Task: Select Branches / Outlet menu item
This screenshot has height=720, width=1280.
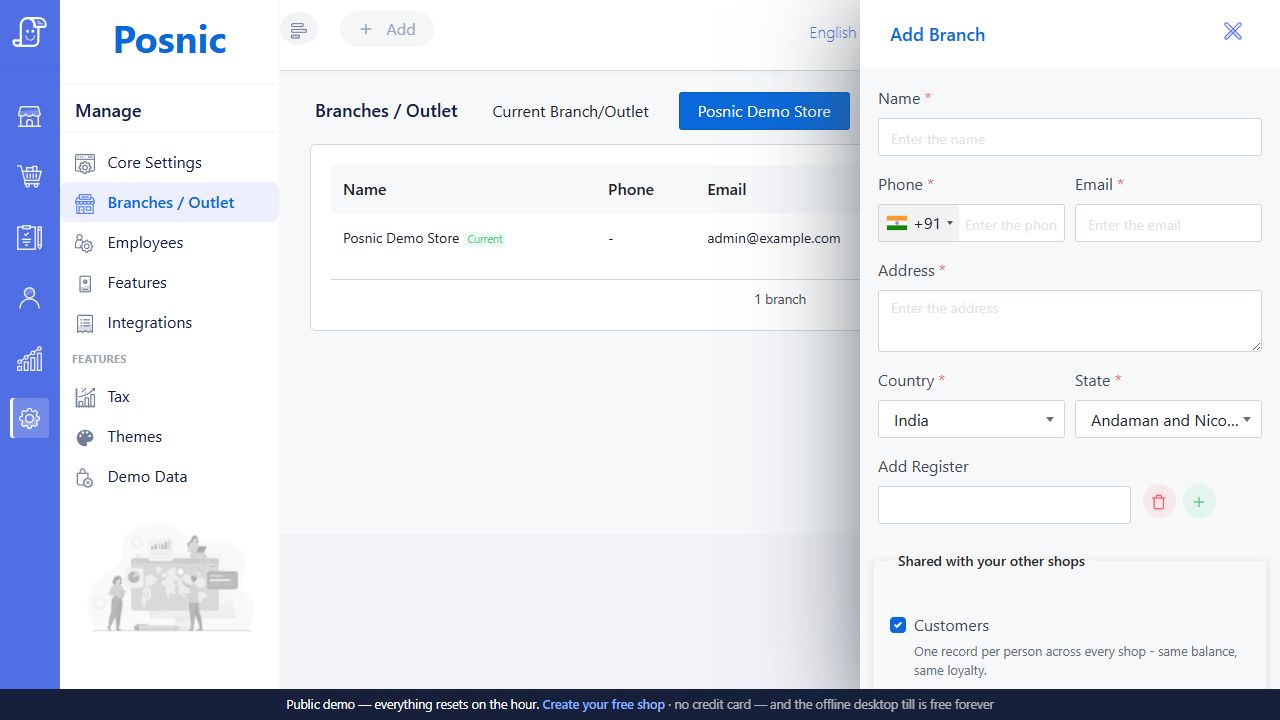Action: point(169,202)
